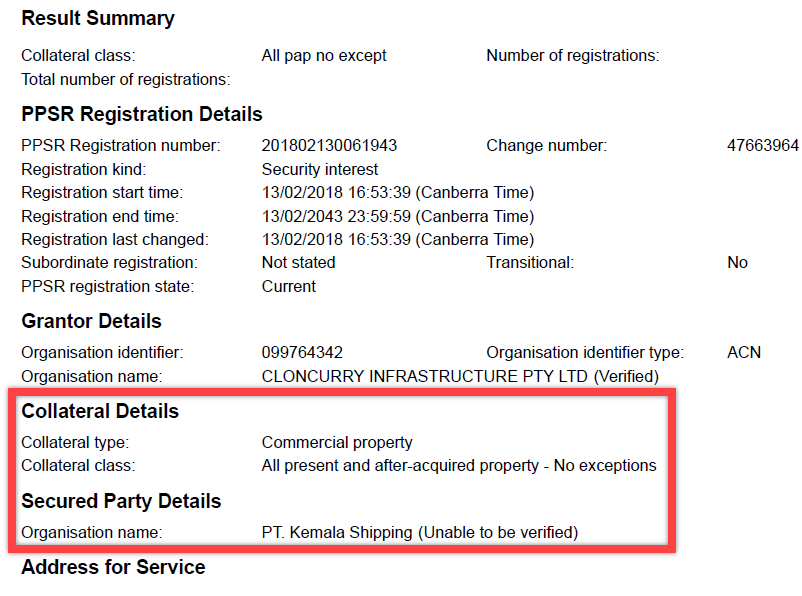
Task: Click the Transitional No value
Action: 738,262
